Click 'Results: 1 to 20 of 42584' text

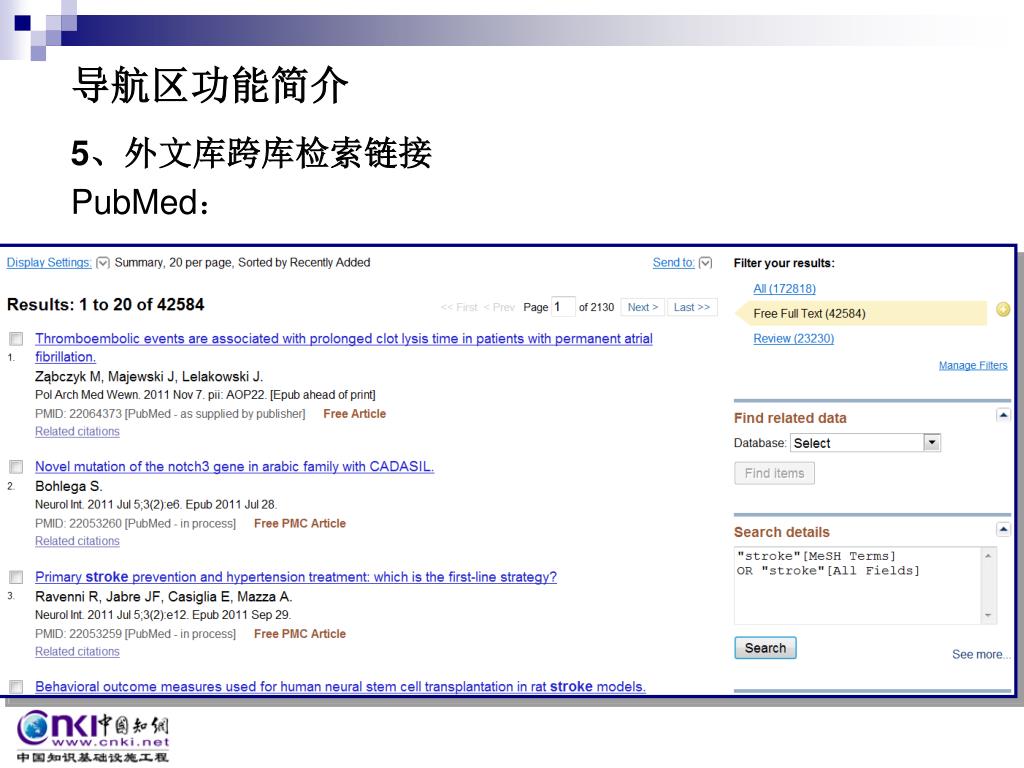tap(105, 304)
